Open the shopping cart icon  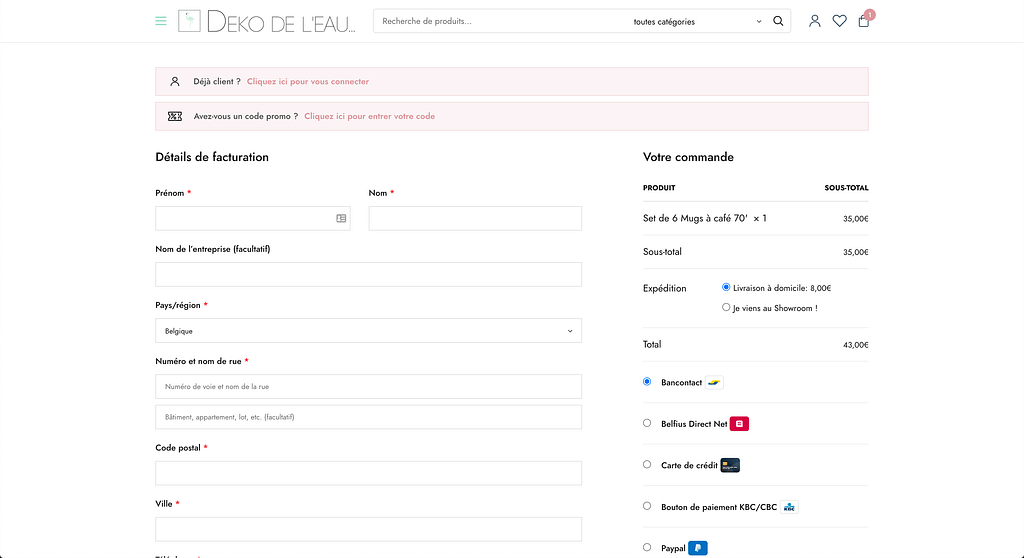(864, 21)
